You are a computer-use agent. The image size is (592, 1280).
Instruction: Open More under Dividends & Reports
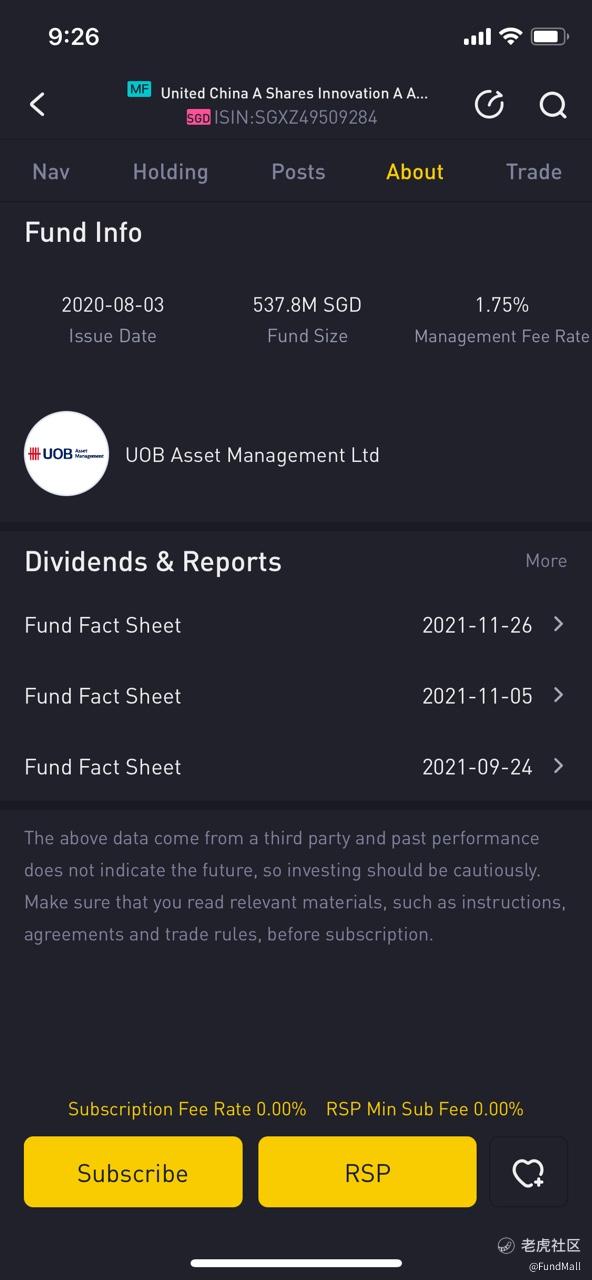point(546,561)
